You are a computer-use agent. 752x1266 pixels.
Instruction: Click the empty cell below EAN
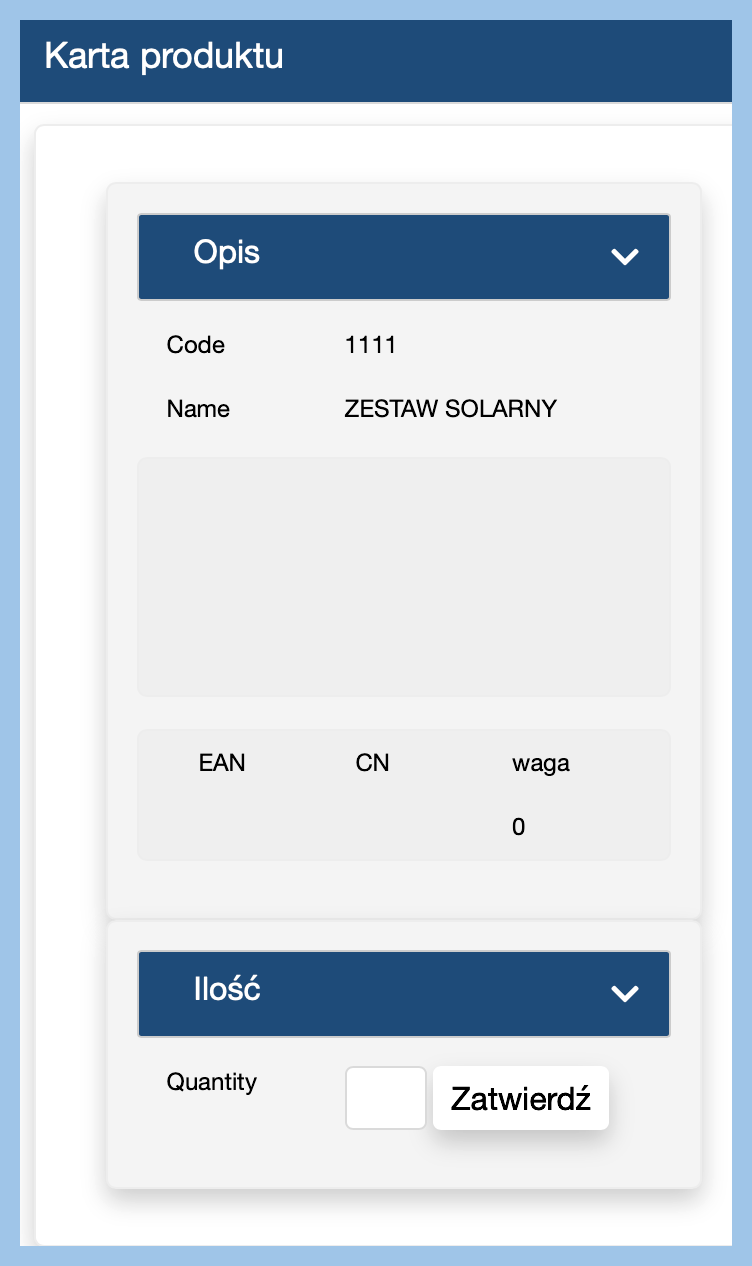point(222,827)
